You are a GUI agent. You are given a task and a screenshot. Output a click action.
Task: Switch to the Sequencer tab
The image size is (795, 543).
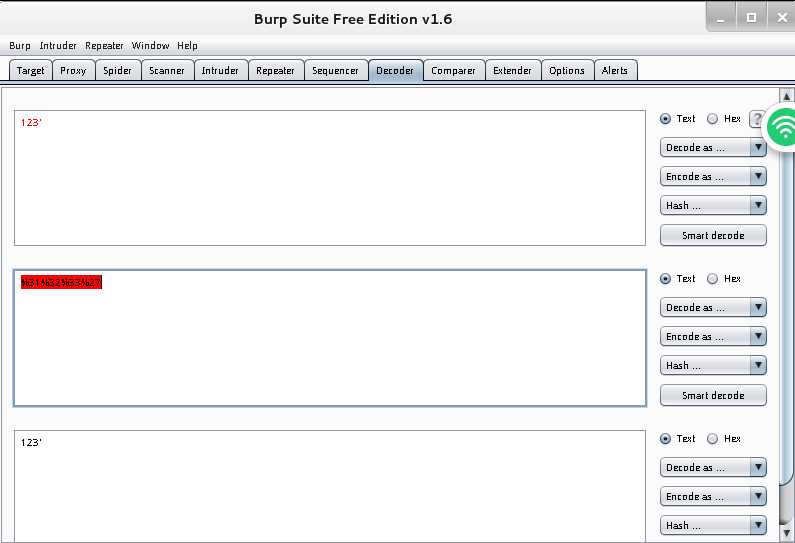tap(335, 70)
